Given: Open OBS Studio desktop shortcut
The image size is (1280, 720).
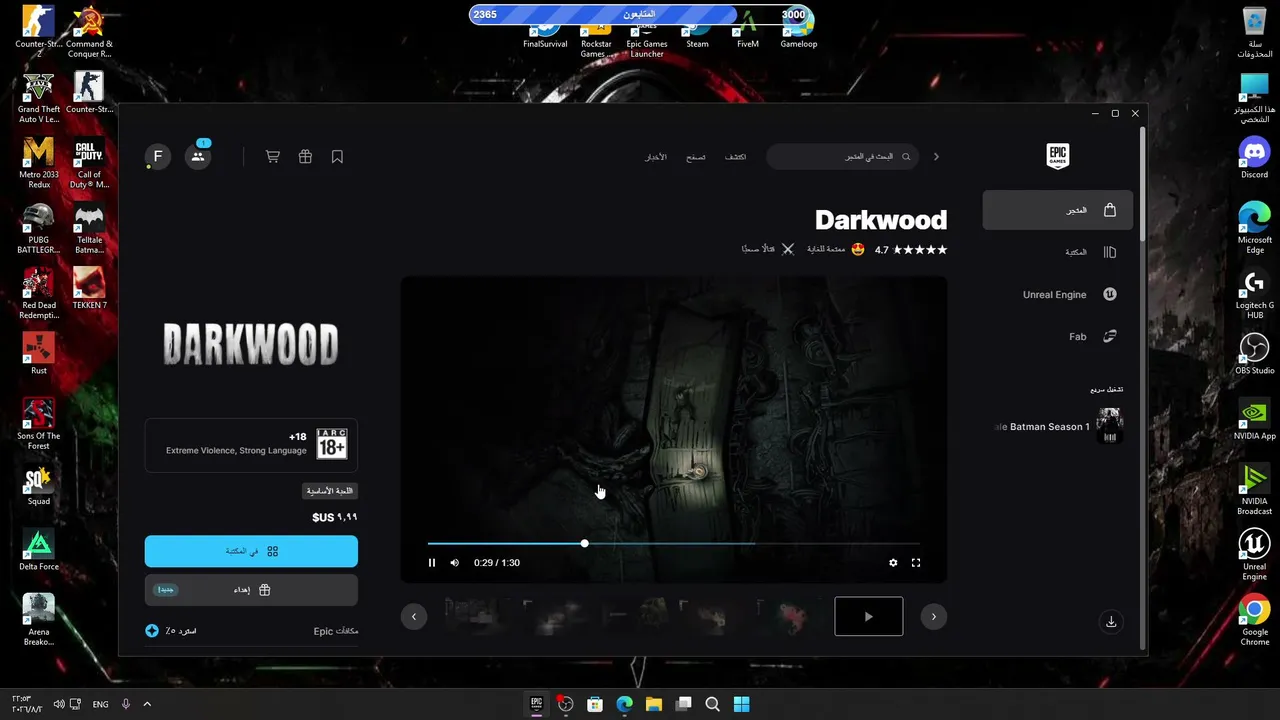Looking at the screenshot, I should [1254, 354].
